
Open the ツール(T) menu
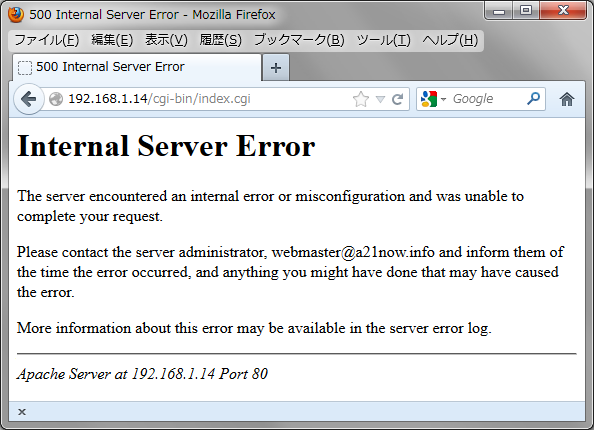[383, 40]
